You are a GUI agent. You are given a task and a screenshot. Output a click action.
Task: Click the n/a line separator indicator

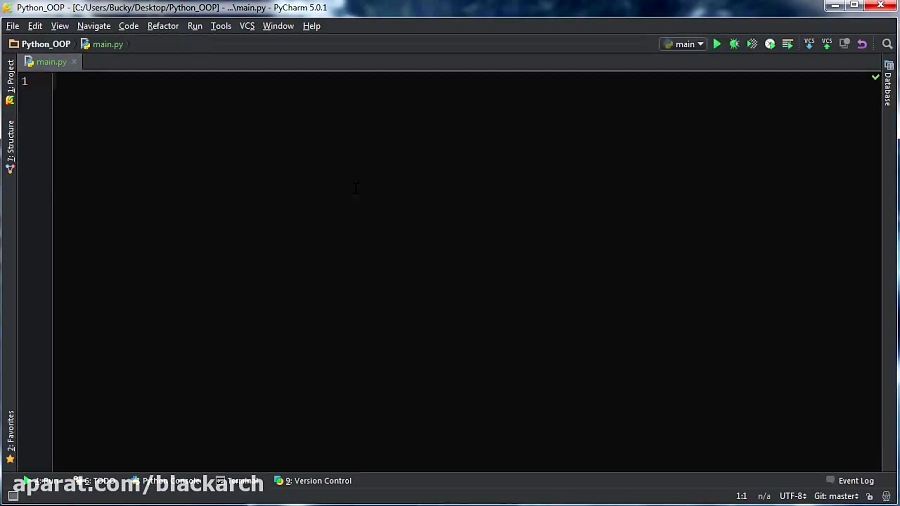pyautogui.click(x=764, y=496)
